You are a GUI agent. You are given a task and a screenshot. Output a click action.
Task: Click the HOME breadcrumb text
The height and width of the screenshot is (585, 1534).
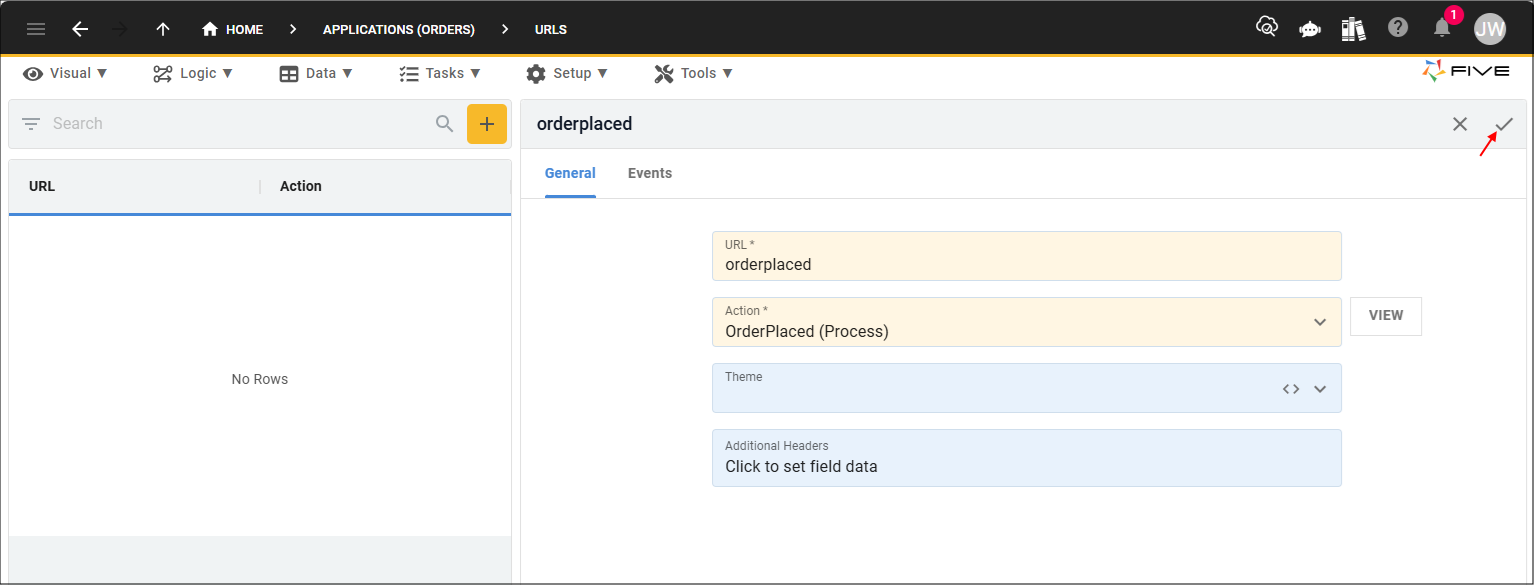tap(244, 30)
